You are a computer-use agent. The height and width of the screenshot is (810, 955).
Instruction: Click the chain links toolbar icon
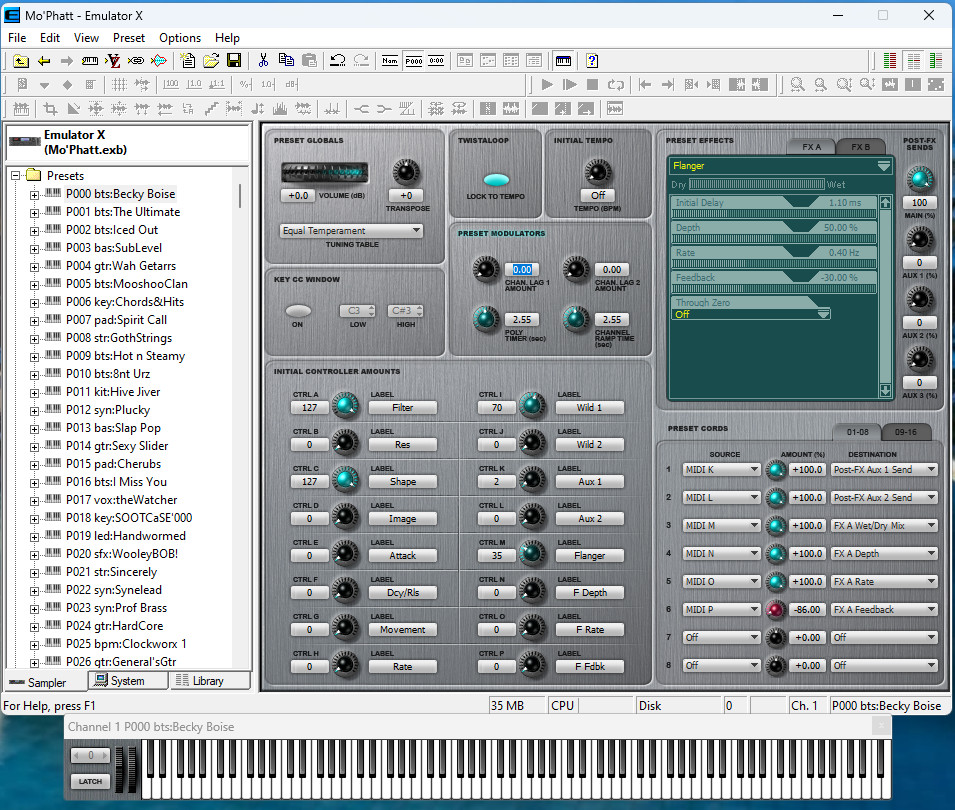click(136, 61)
